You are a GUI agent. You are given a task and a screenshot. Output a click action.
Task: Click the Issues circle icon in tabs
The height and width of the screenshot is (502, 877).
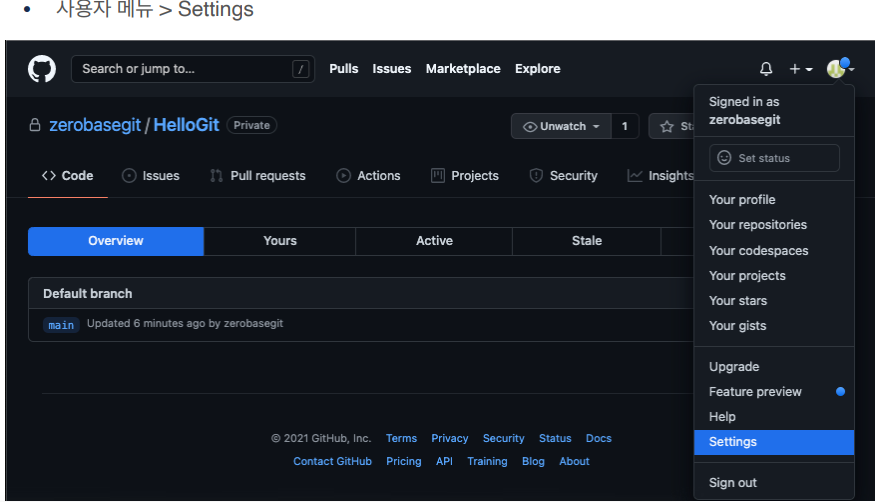[129, 176]
